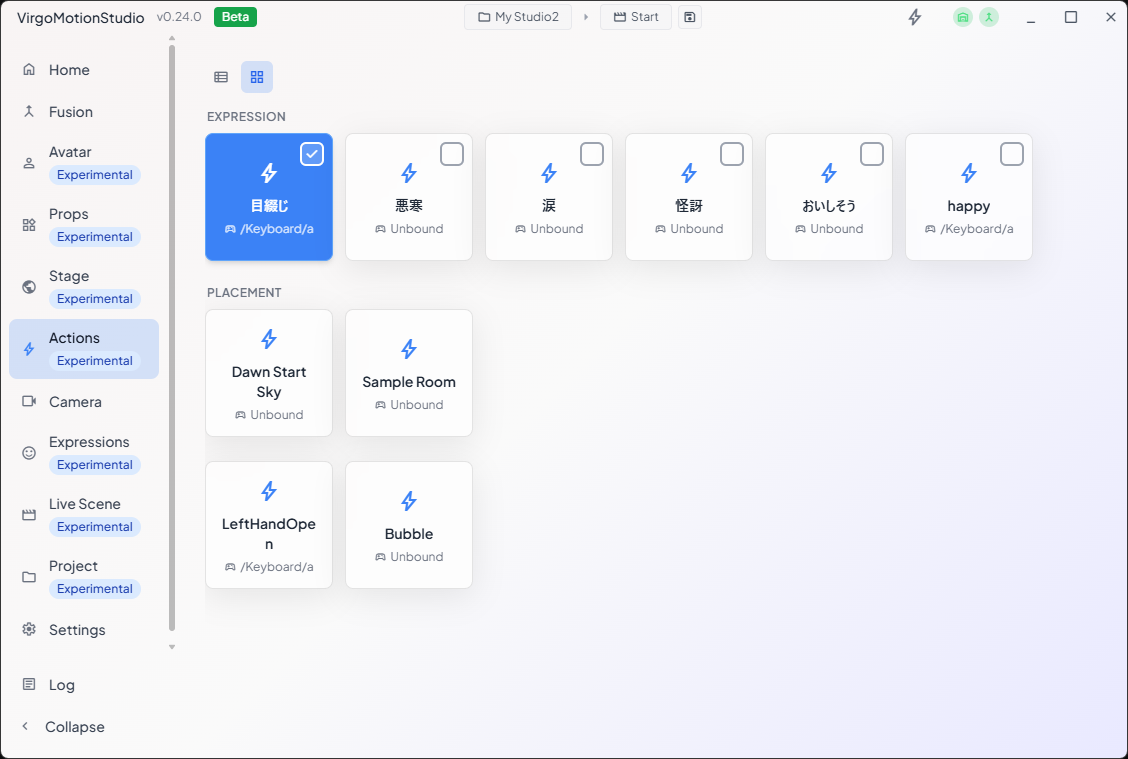Open the Fusion section

click(84, 112)
